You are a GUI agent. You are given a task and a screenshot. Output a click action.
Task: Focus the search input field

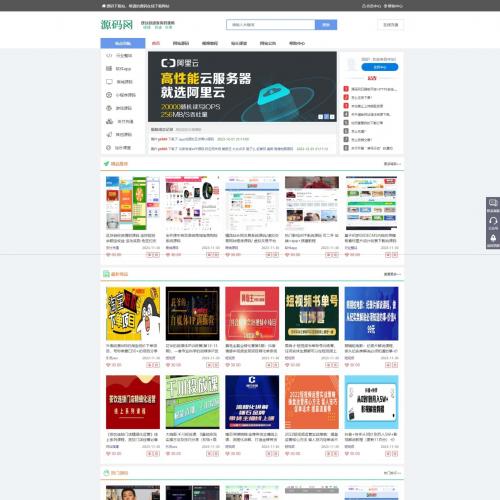point(270,25)
